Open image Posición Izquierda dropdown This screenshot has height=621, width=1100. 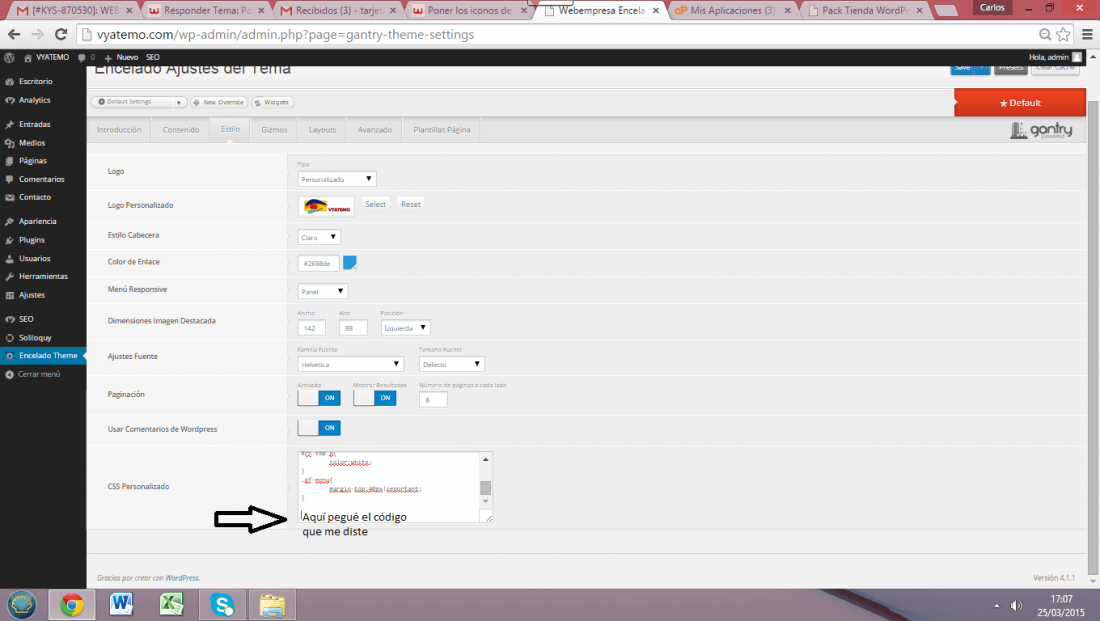[x=405, y=328]
